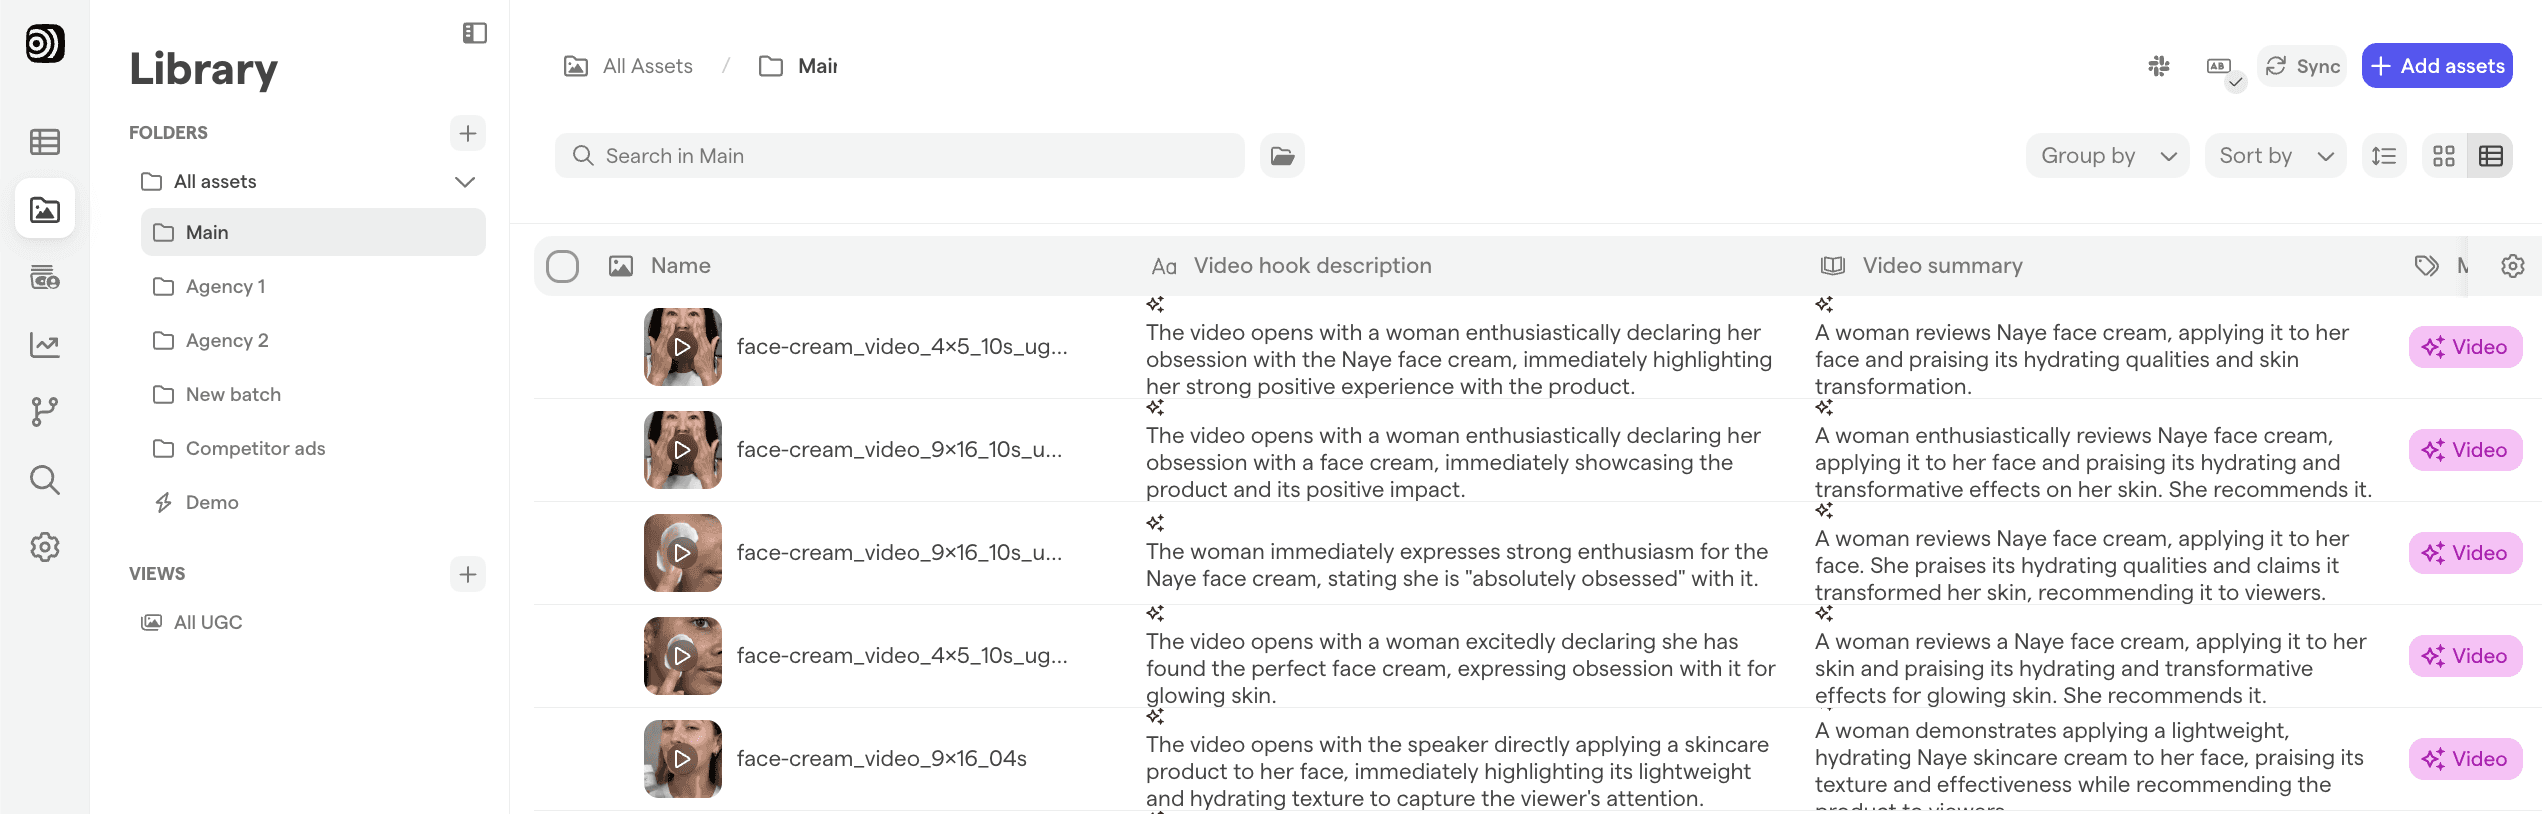Open the ad spend coins sidebar icon
This screenshot has width=2542, height=814.
(45, 277)
